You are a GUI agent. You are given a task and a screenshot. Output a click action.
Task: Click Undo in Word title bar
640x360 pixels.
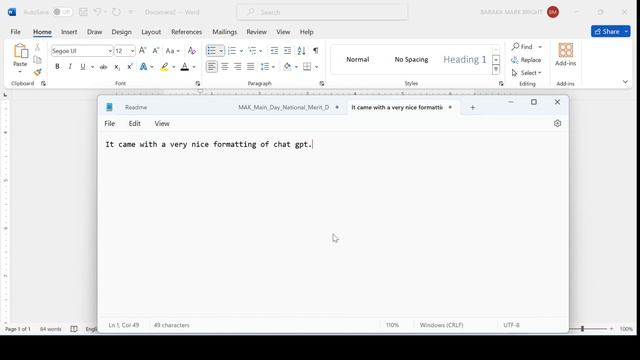97,12
